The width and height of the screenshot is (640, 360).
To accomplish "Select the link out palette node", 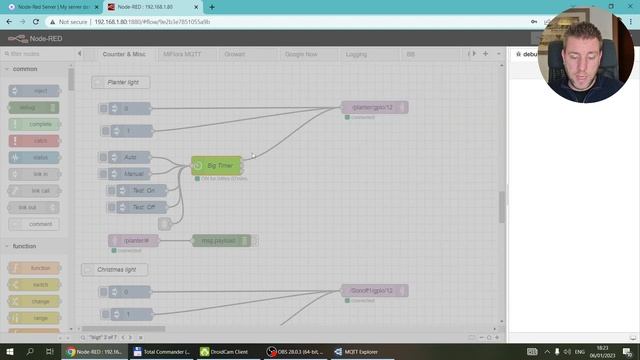I will pyautogui.click(x=34, y=207).
